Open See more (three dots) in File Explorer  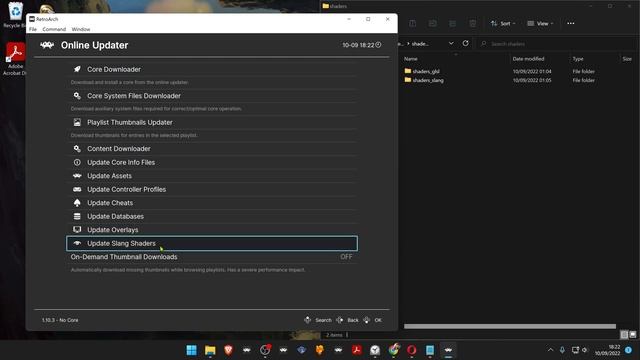pyautogui.click(x=571, y=24)
